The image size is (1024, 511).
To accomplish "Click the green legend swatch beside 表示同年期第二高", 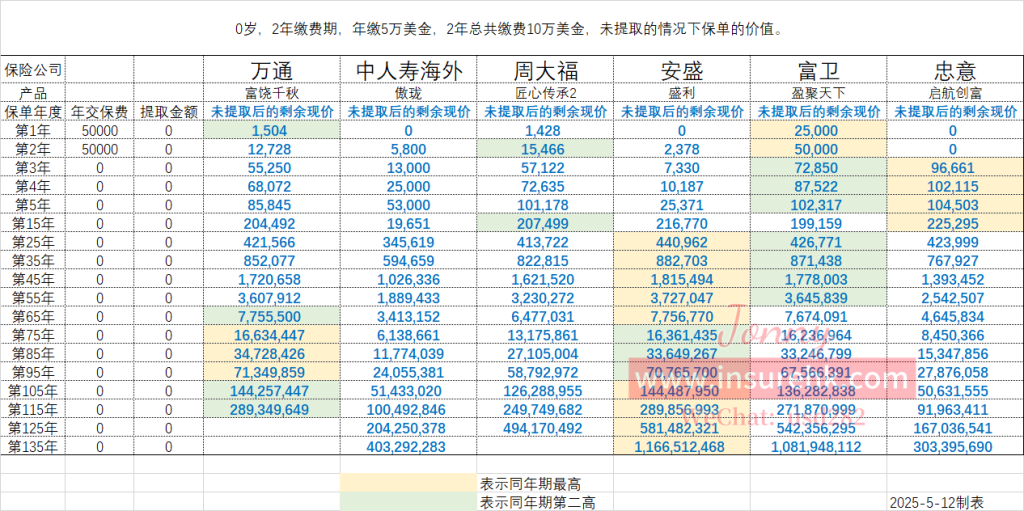I will [x=409, y=503].
